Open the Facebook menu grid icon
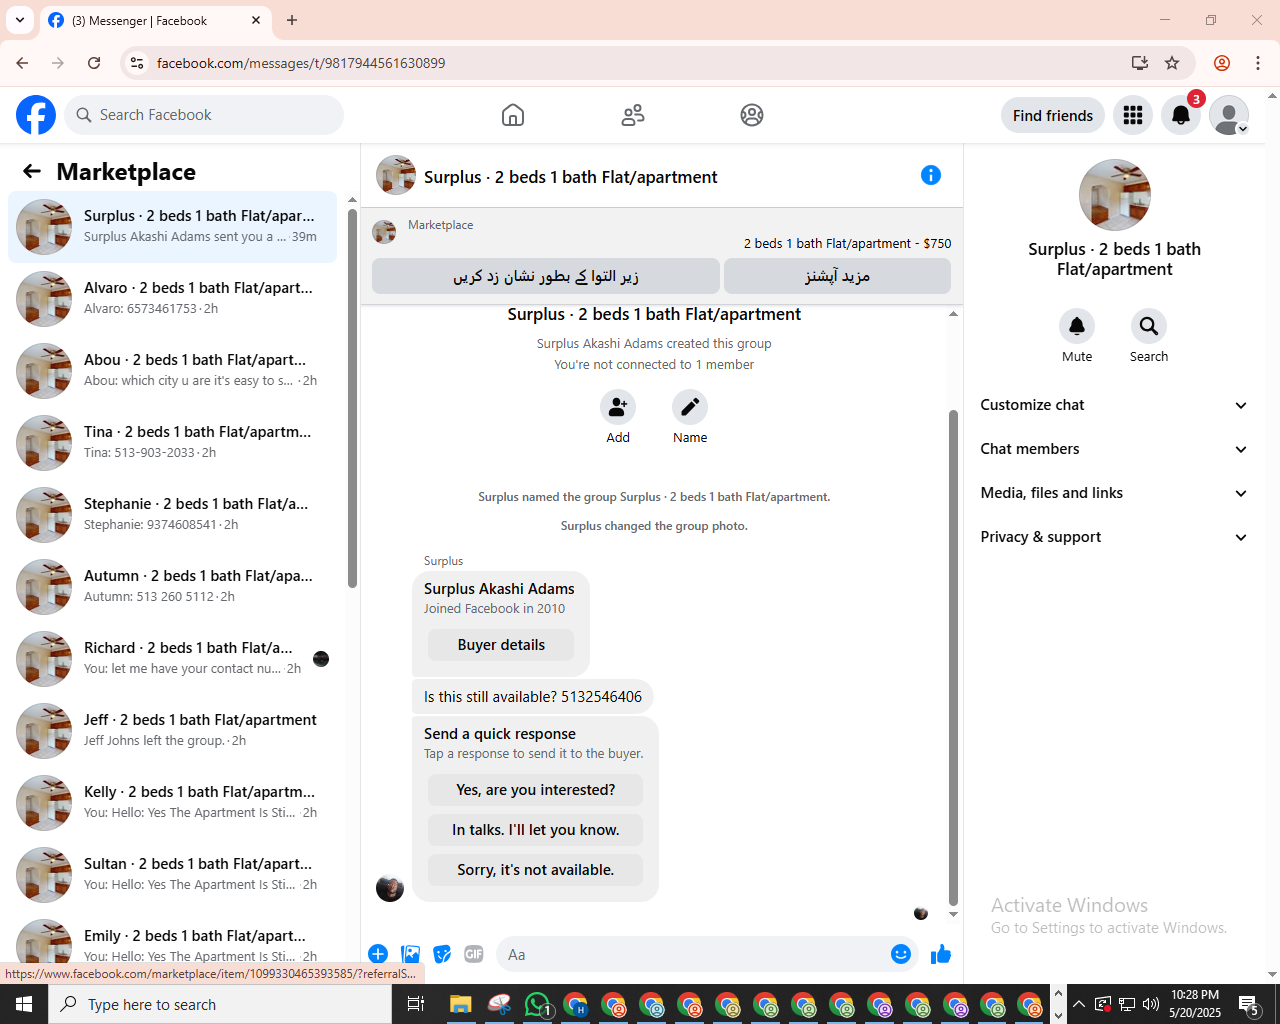This screenshot has height=1024, width=1280. pos(1133,115)
